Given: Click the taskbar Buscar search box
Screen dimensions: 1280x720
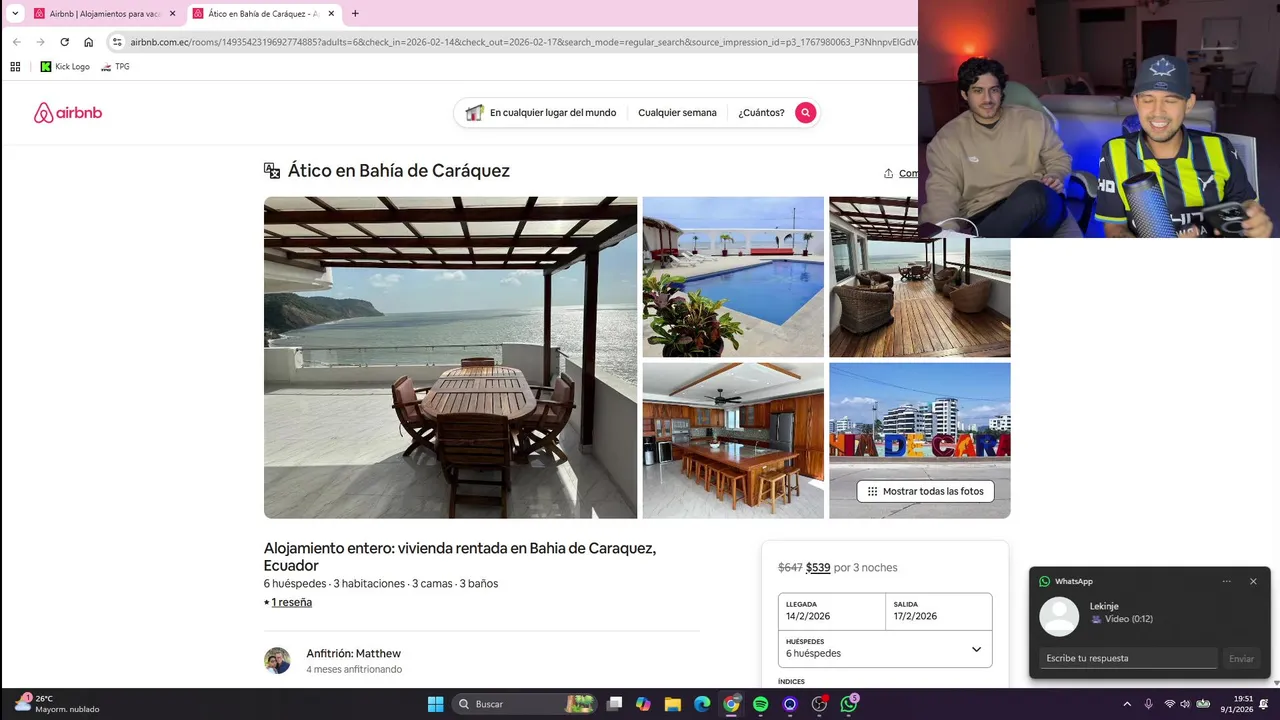Looking at the screenshot, I should pyautogui.click(x=525, y=704).
